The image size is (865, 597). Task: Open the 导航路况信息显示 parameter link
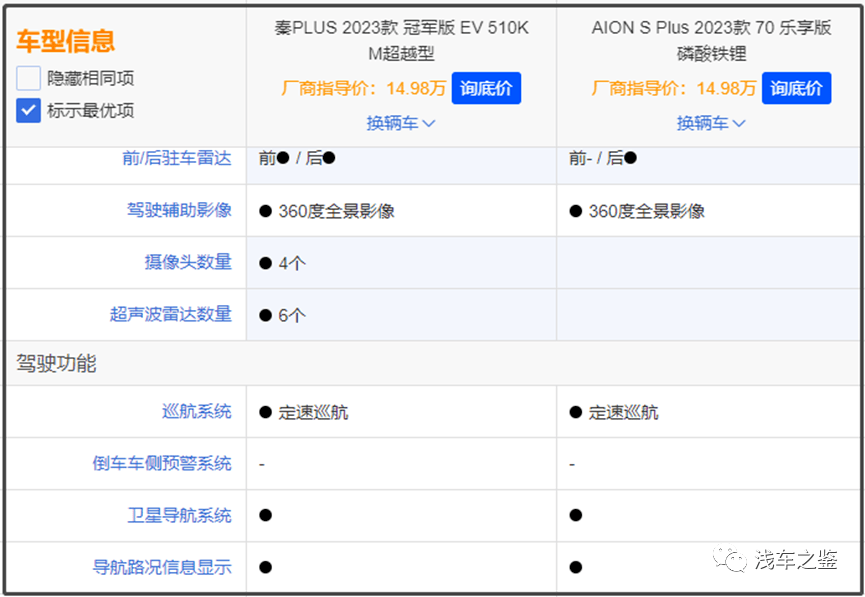tap(162, 567)
